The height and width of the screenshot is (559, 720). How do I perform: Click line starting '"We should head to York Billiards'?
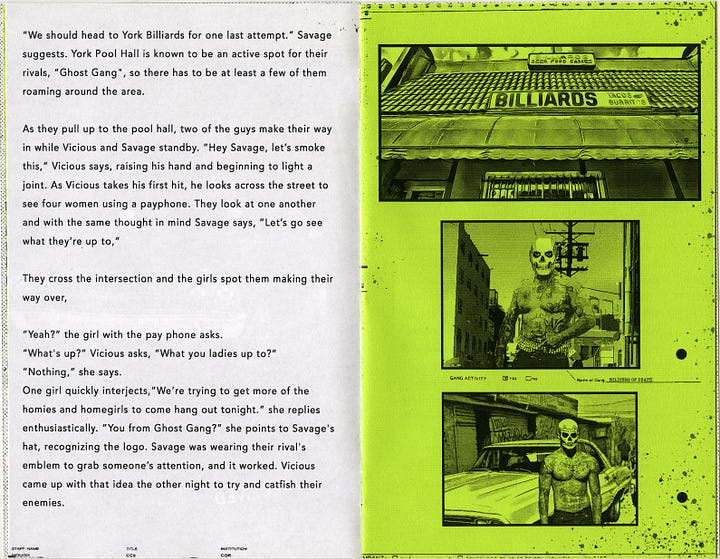pyautogui.click(x=177, y=35)
